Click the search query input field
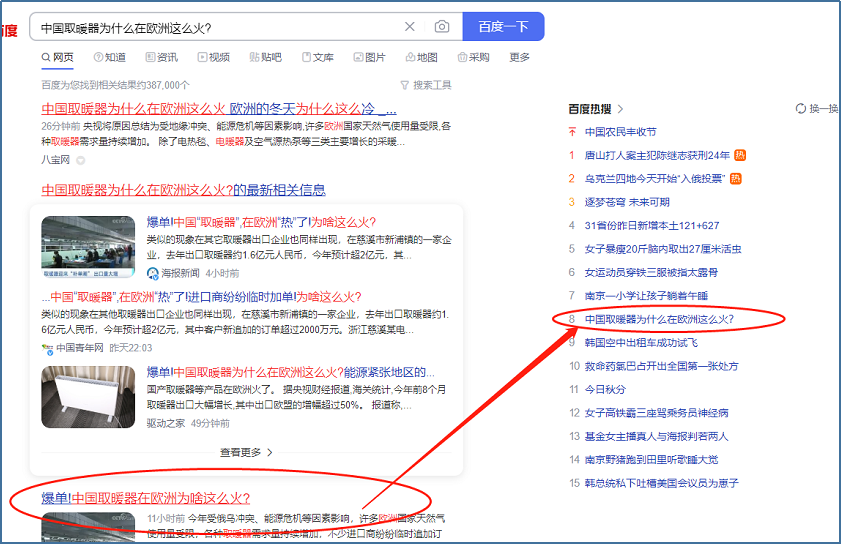 click(x=215, y=27)
